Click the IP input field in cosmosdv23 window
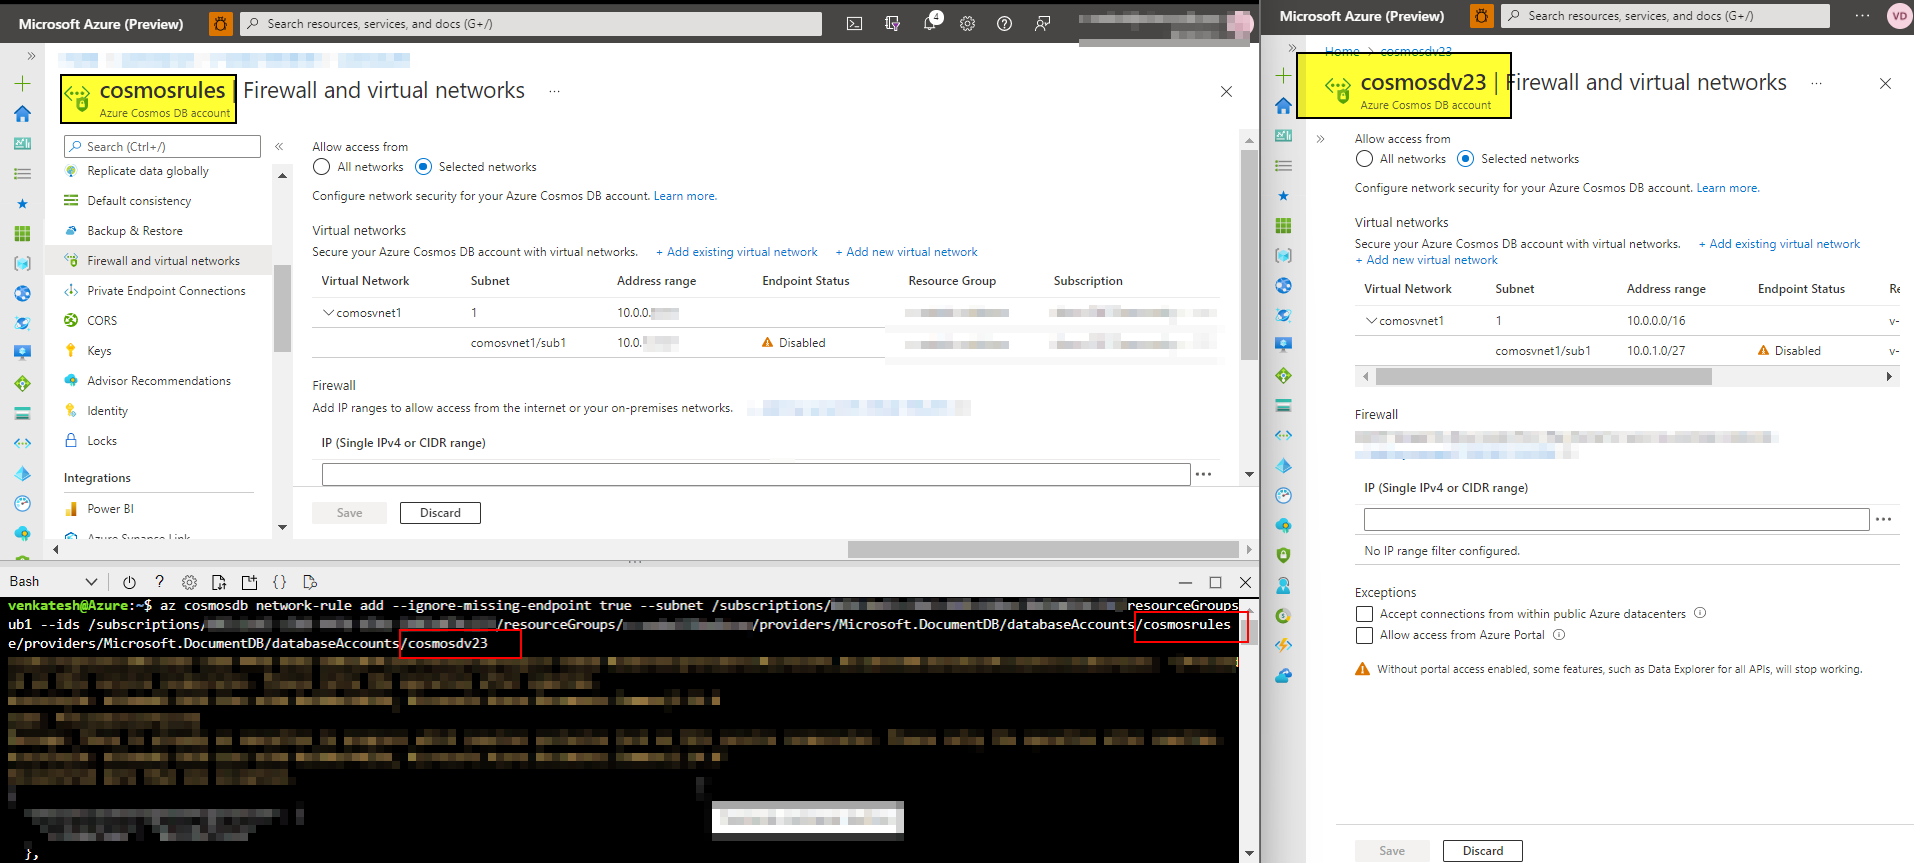1914x863 pixels. click(1616, 519)
